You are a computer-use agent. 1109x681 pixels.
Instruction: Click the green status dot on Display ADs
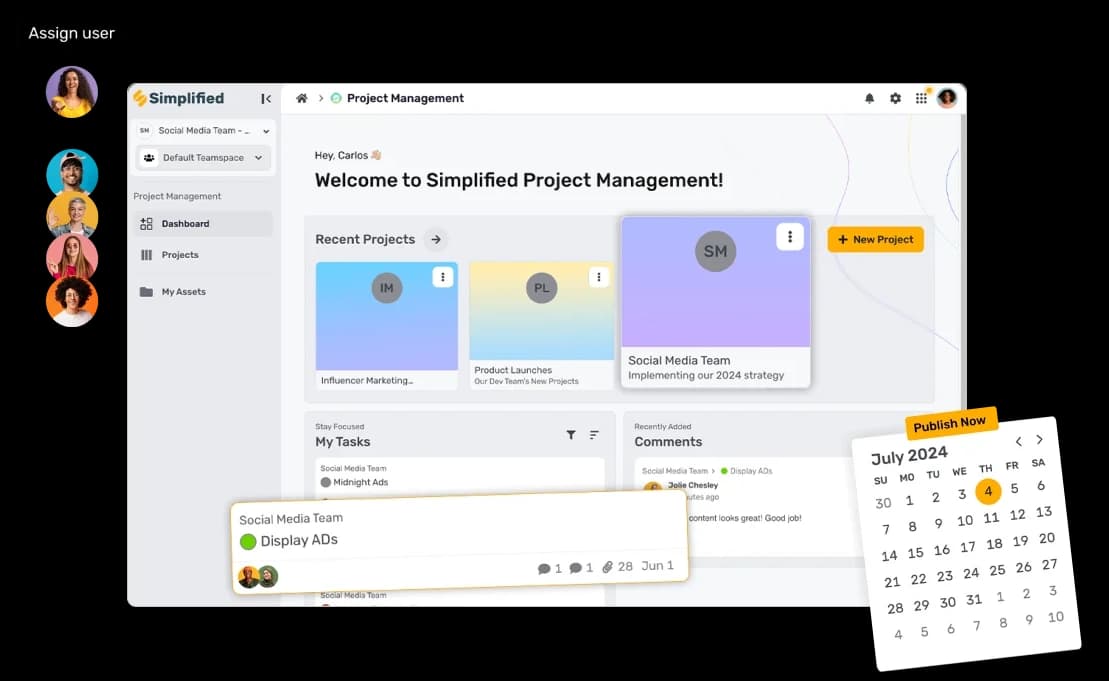(248, 542)
